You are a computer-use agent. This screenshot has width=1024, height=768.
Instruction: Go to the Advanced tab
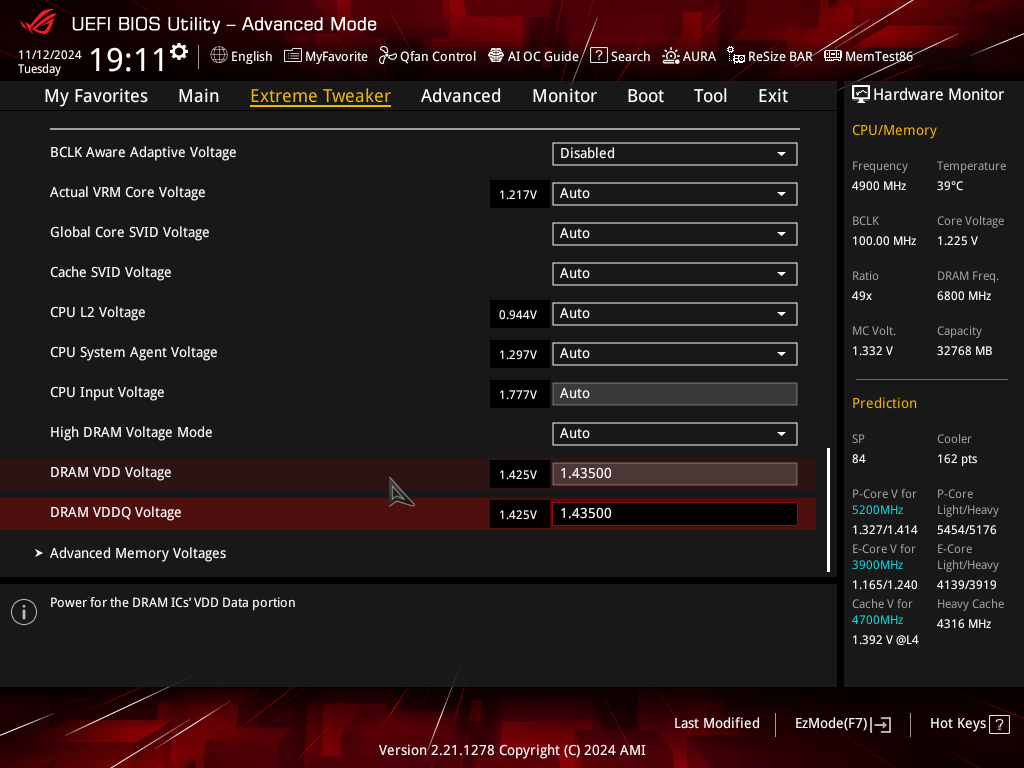pyautogui.click(x=461, y=96)
